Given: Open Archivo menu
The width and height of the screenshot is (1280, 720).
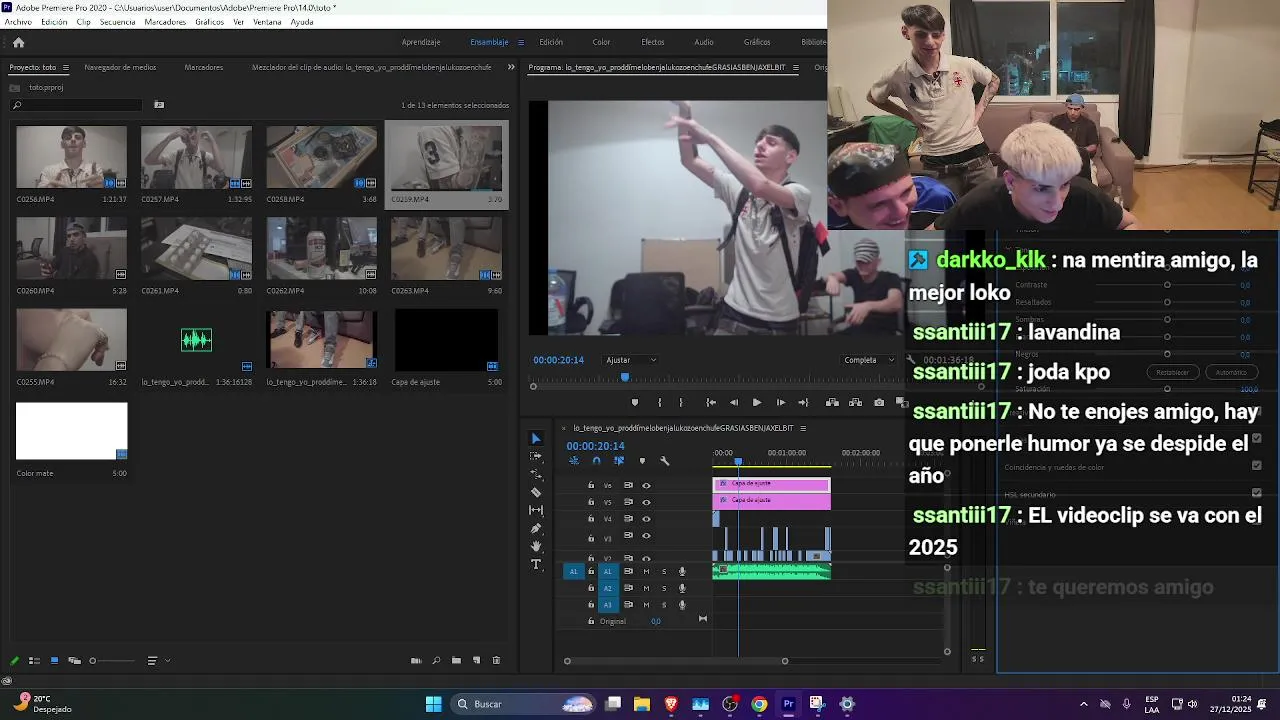Looking at the screenshot, I should (x=18, y=22).
